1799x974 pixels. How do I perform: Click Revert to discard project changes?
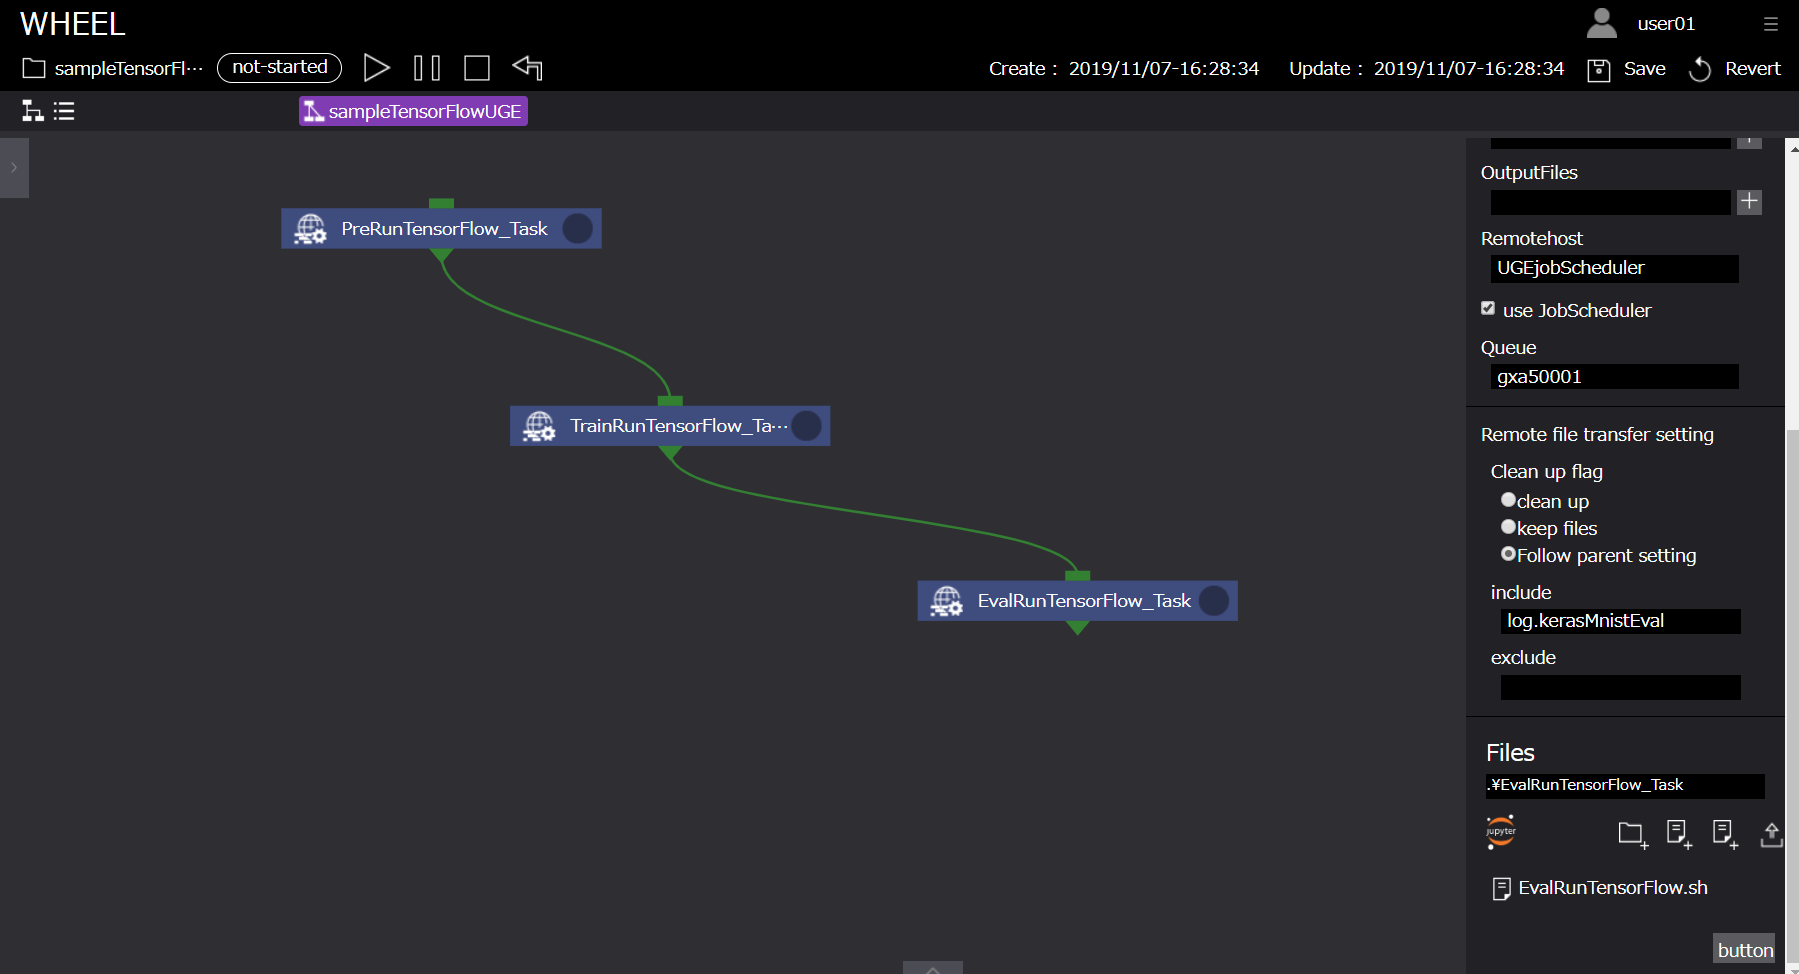[1735, 69]
